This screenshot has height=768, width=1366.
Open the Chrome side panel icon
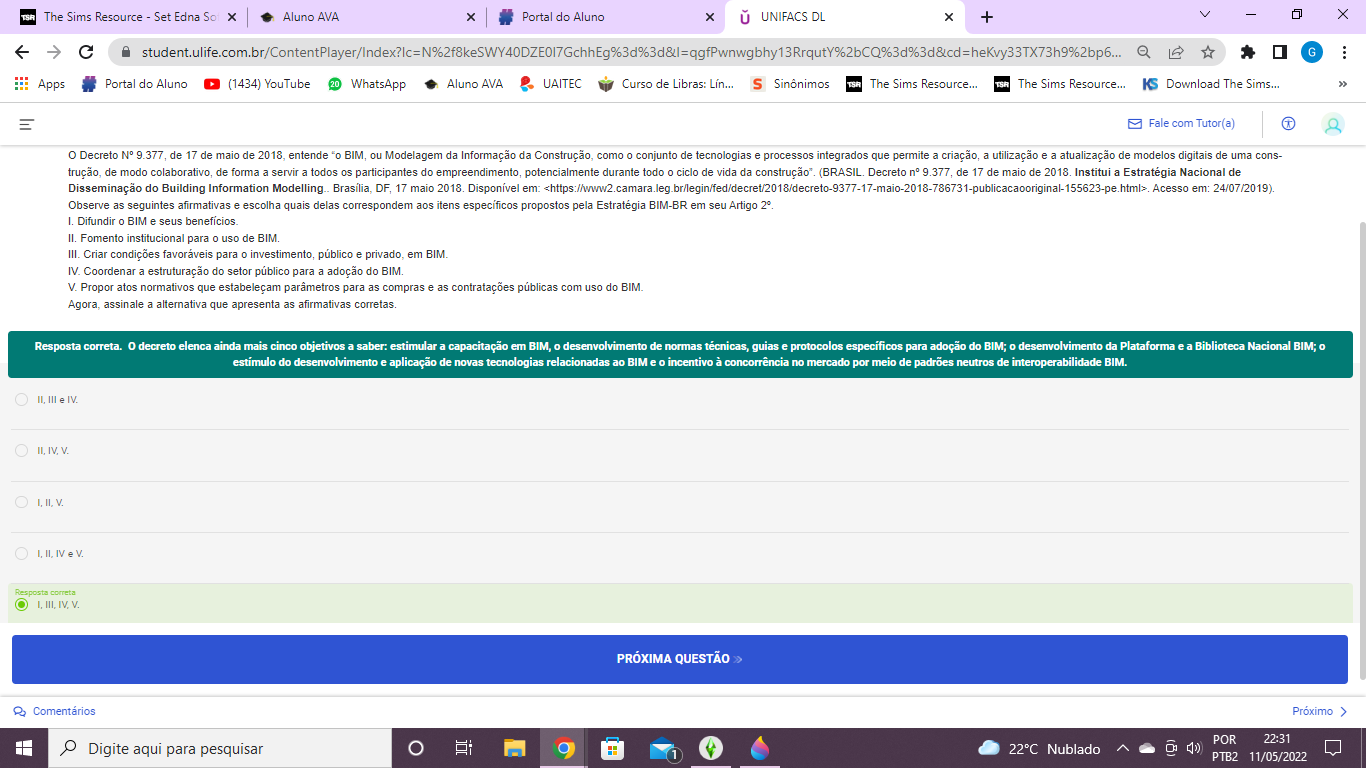(1279, 52)
